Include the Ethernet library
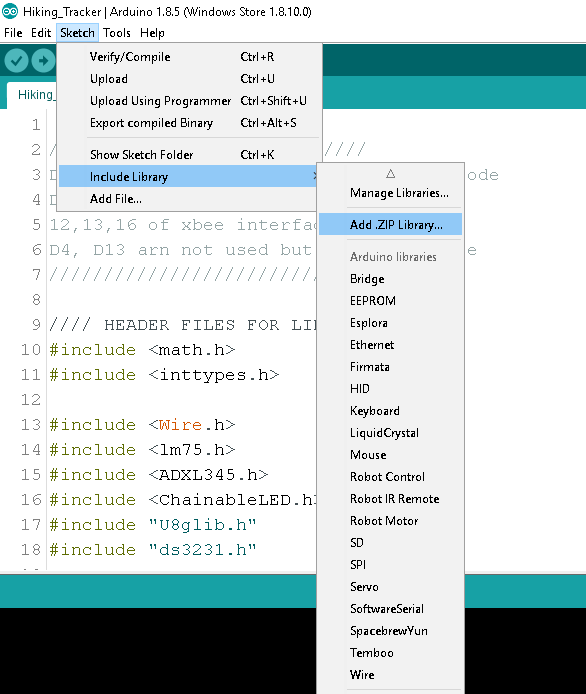The image size is (586, 694). tap(390, 345)
